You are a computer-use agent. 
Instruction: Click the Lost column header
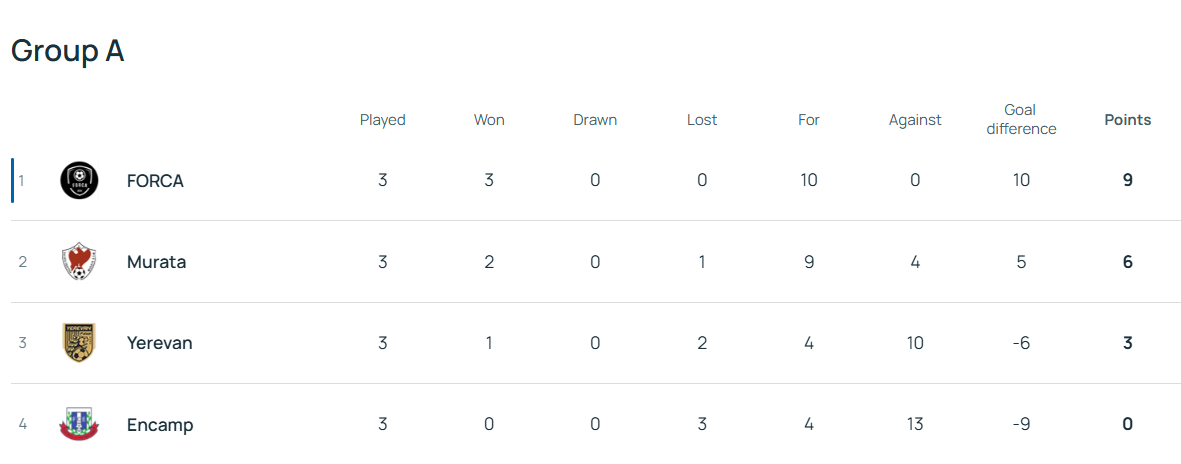(702, 120)
